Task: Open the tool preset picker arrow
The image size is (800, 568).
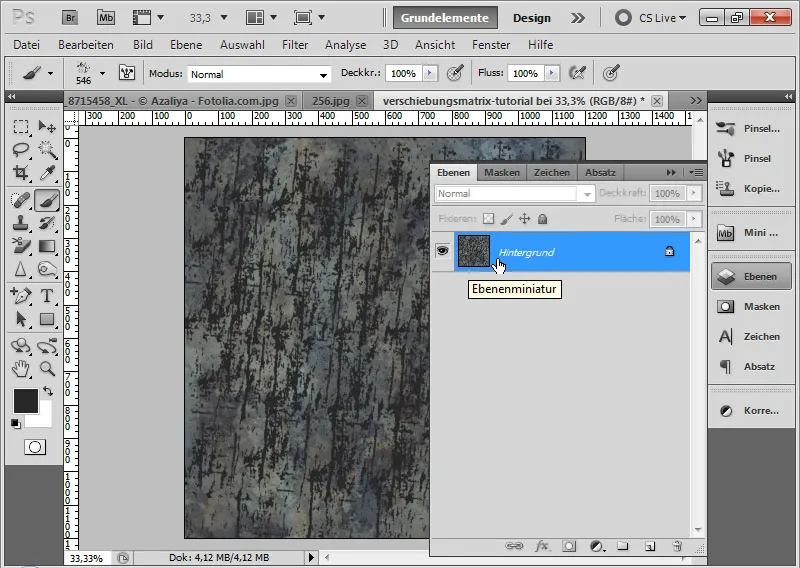Action: 50,73
